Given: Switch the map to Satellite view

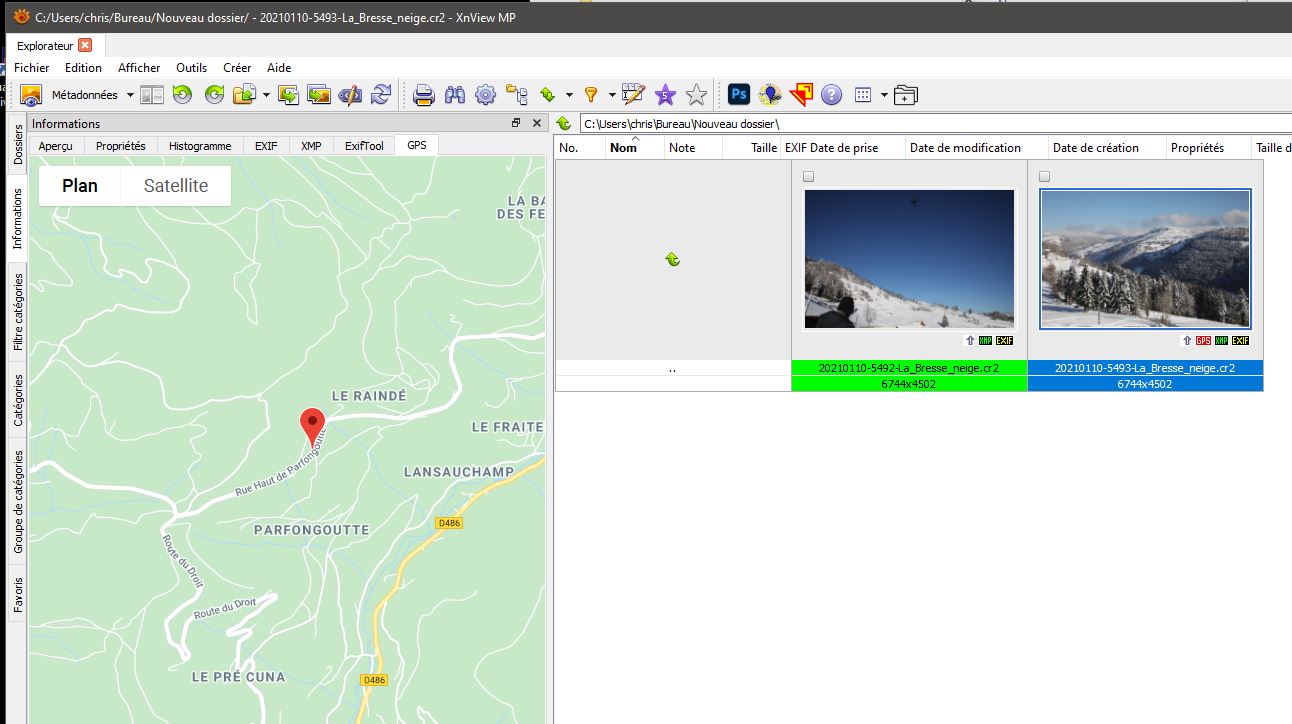Looking at the screenshot, I should pos(176,186).
